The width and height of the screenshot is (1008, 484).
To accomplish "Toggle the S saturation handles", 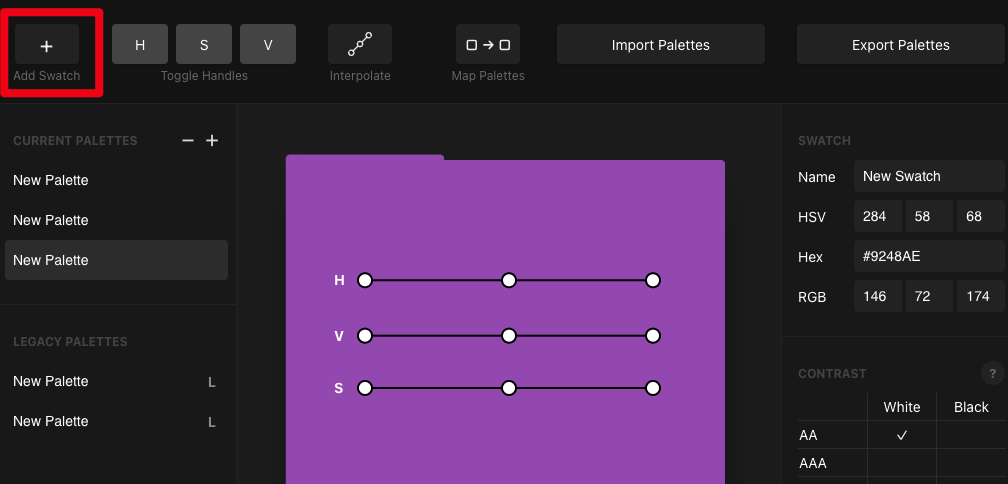I will click(x=204, y=45).
